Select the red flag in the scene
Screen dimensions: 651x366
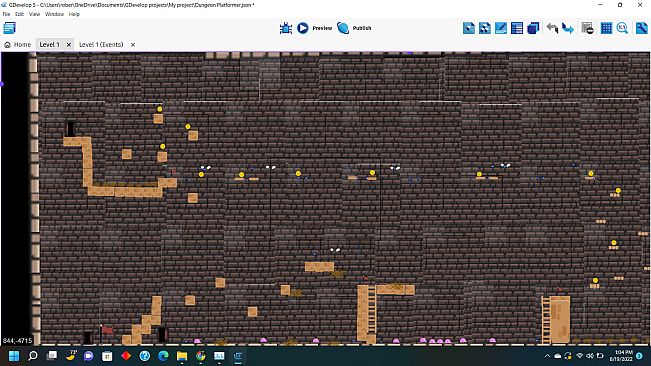pyautogui.click(x=107, y=330)
